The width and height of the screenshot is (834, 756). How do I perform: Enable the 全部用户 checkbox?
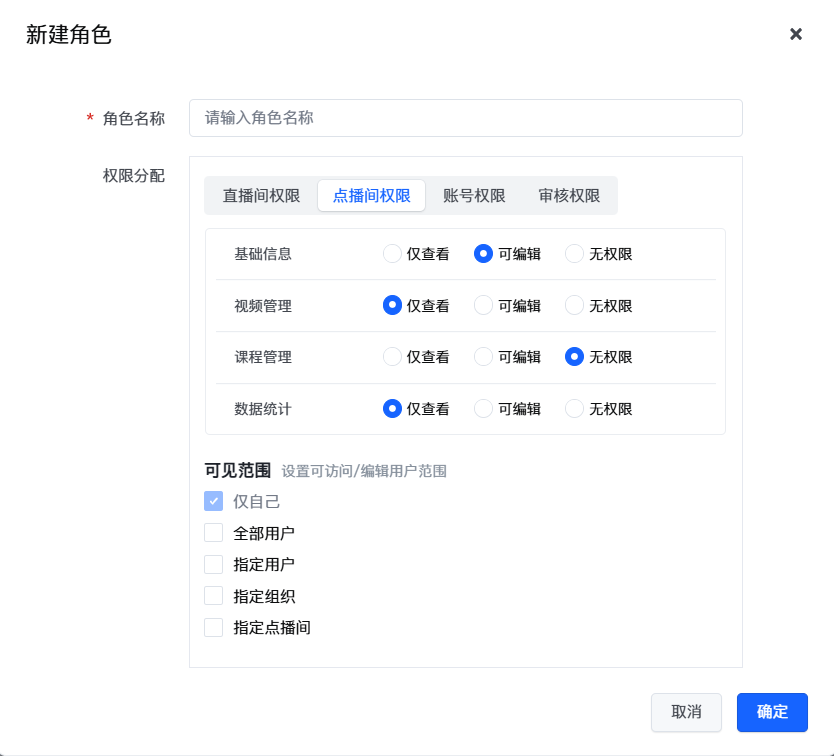click(x=214, y=533)
